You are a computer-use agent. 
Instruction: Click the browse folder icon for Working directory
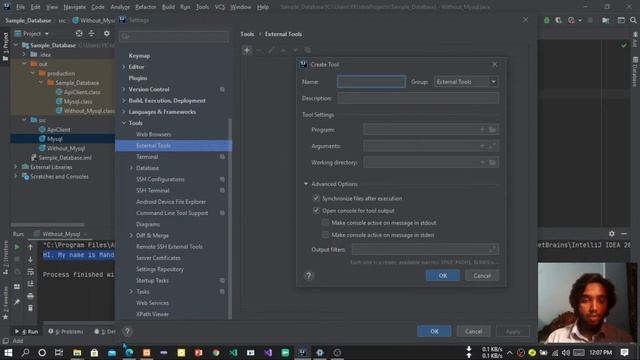pyautogui.click(x=492, y=162)
